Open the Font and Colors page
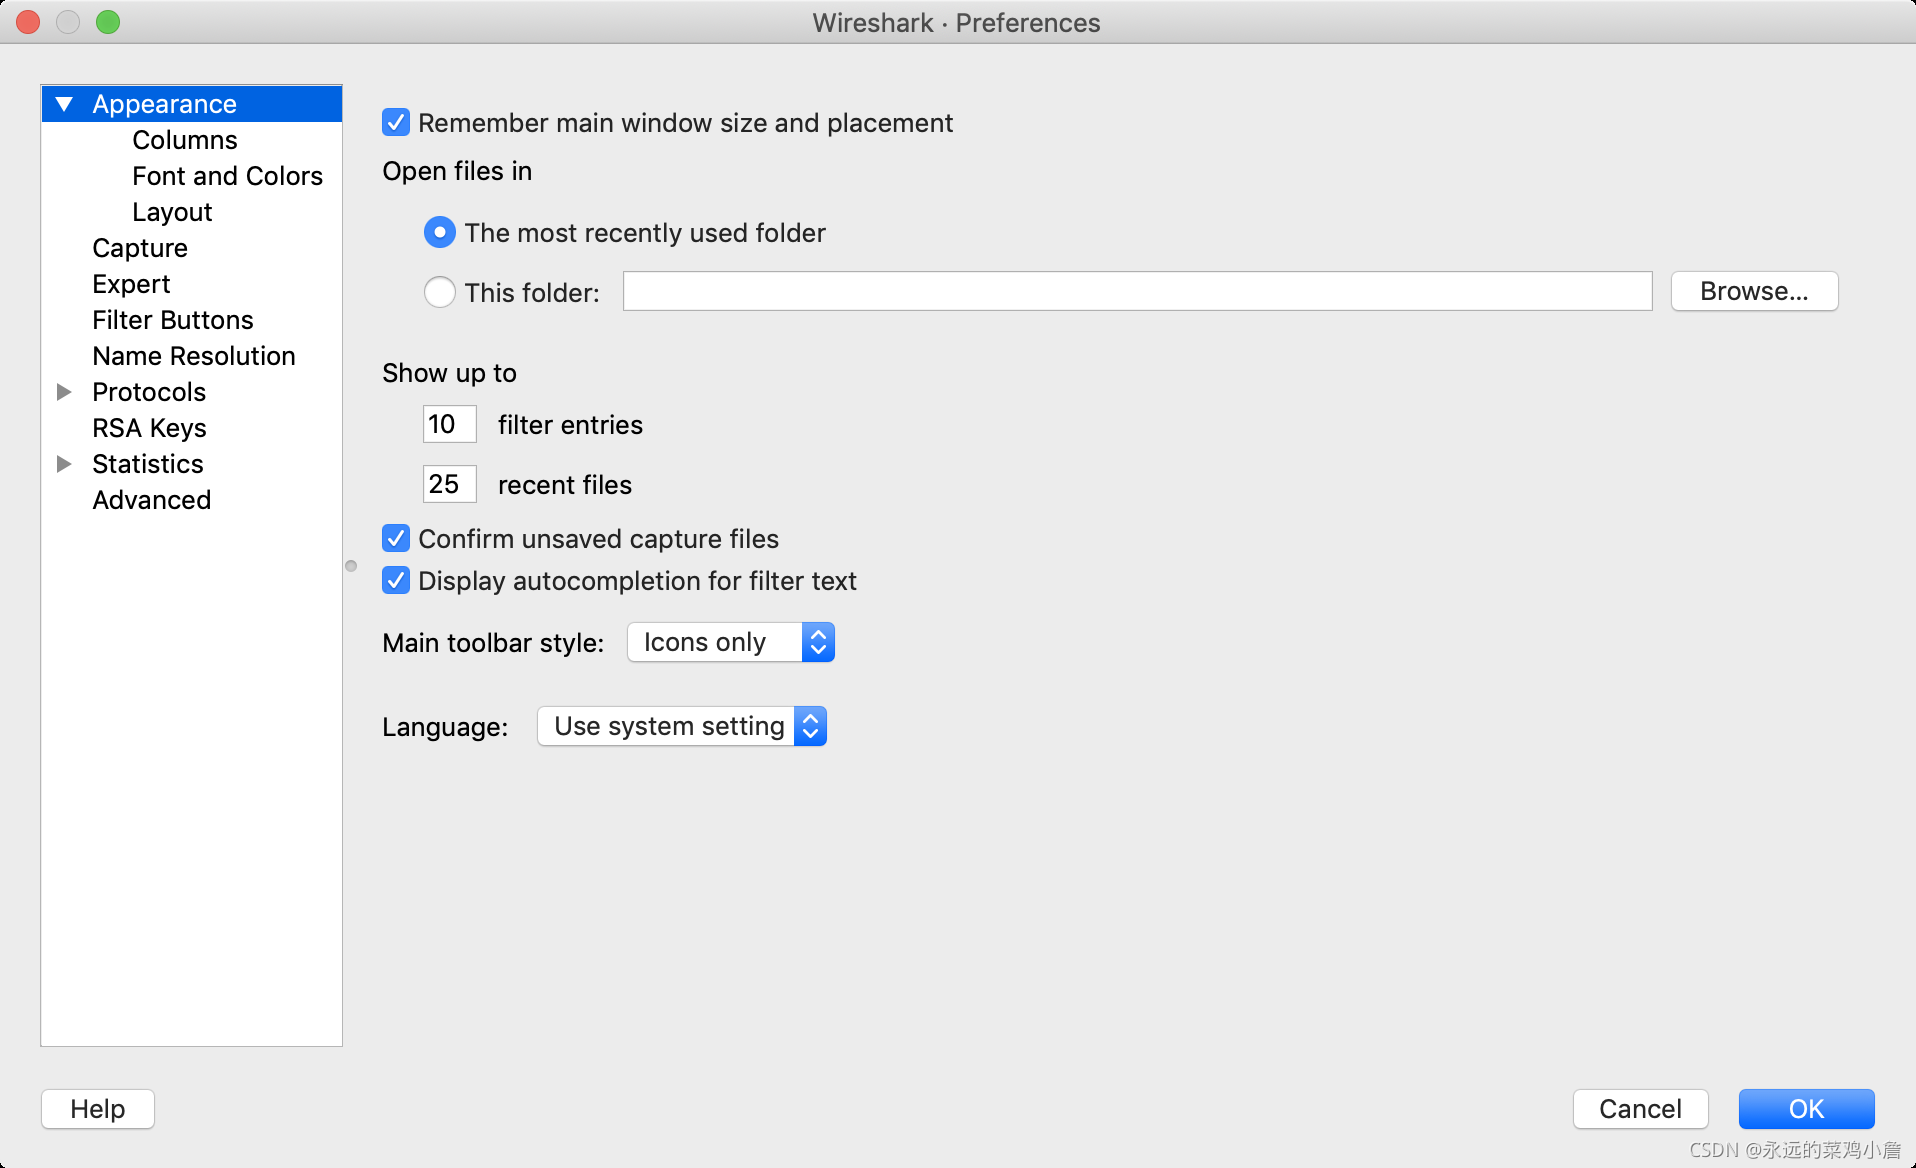Screen dimensions: 1916x1168 228,176
